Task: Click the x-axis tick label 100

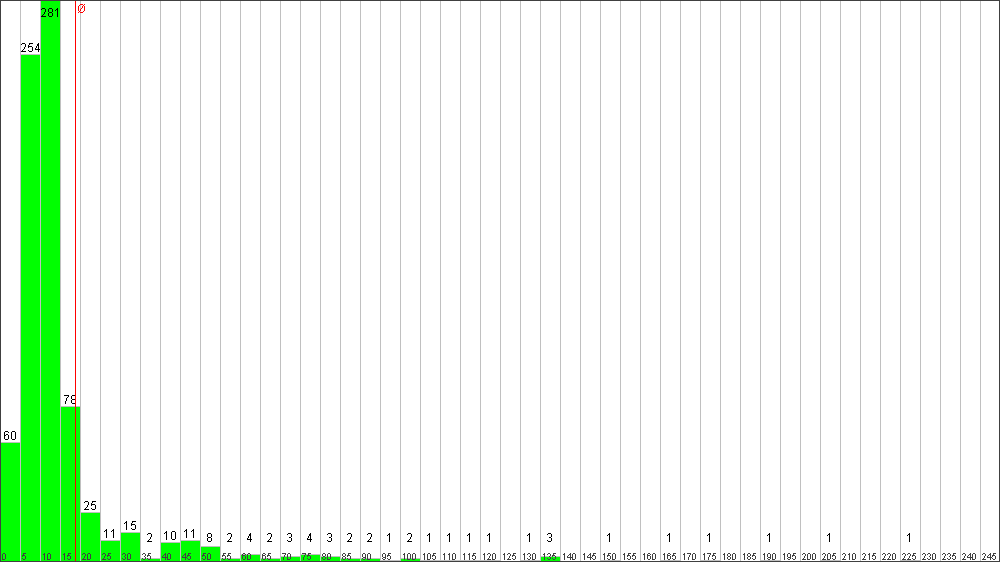Action: click(409, 556)
